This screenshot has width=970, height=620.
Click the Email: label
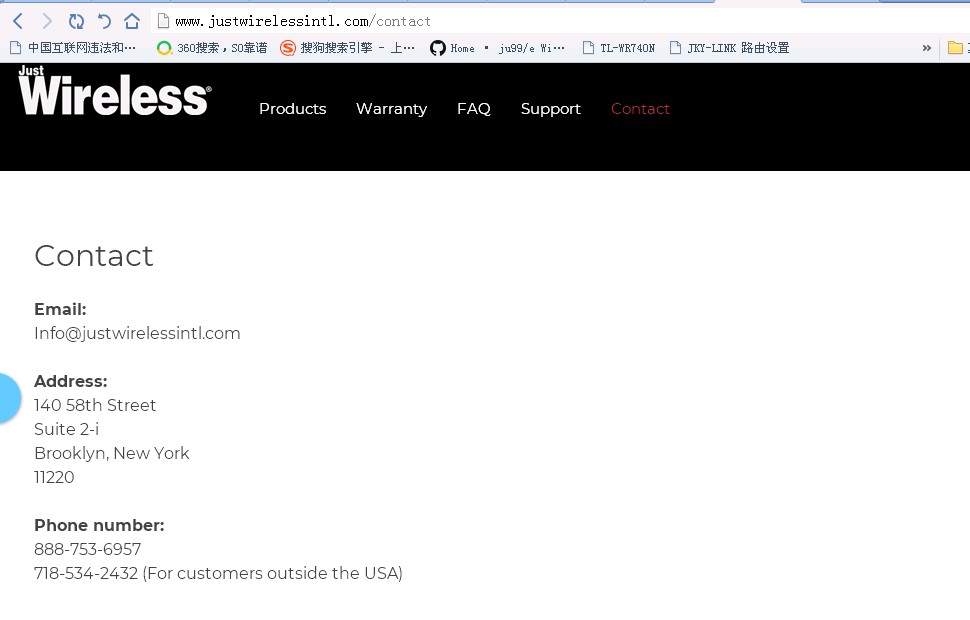[60, 309]
